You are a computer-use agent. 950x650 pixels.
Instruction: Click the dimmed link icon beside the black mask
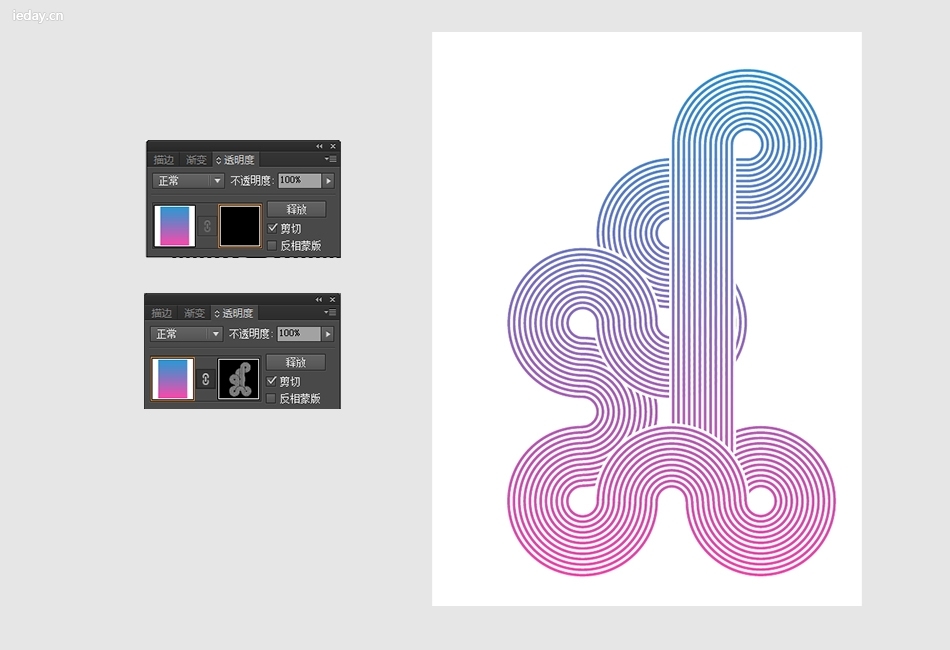pos(207,226)
